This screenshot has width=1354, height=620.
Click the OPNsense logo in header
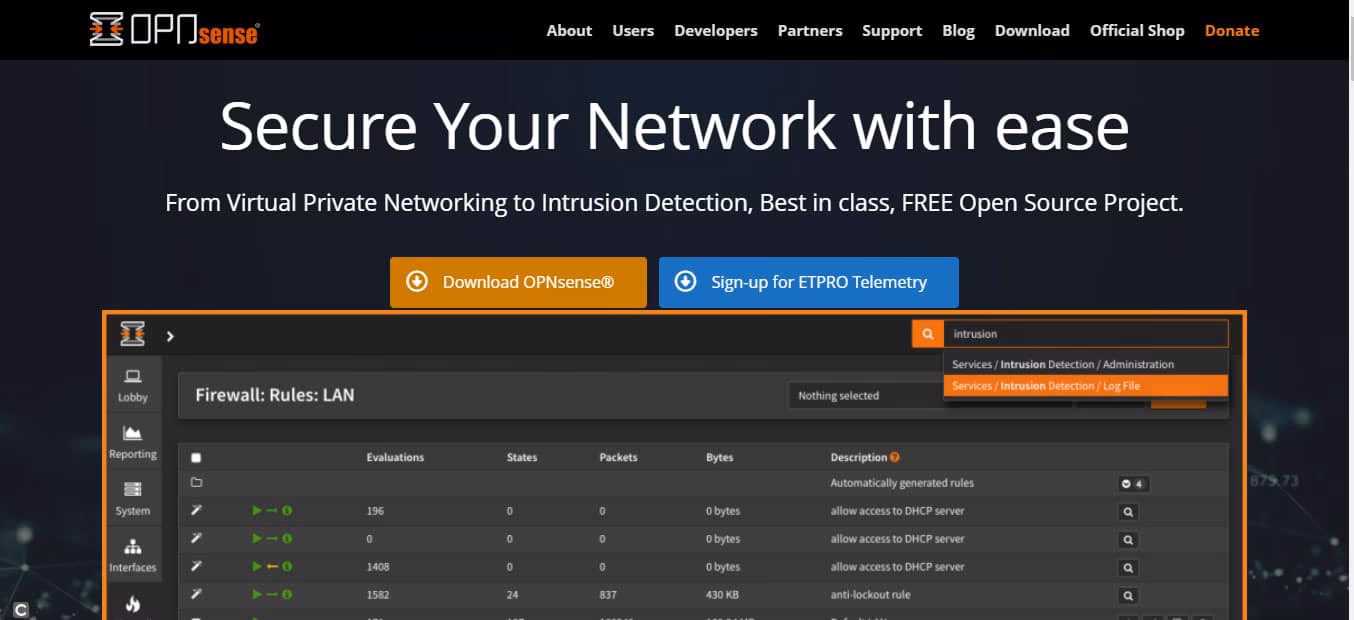(x=174, y=30)
